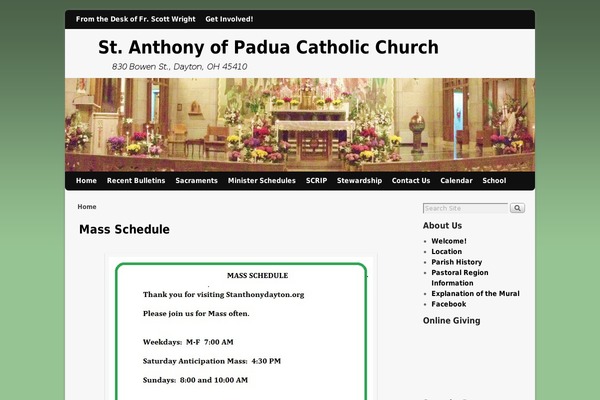Click the search magnifier button
Image resolution: width=600 pixels, height=400 pixels.
(517, 208)
